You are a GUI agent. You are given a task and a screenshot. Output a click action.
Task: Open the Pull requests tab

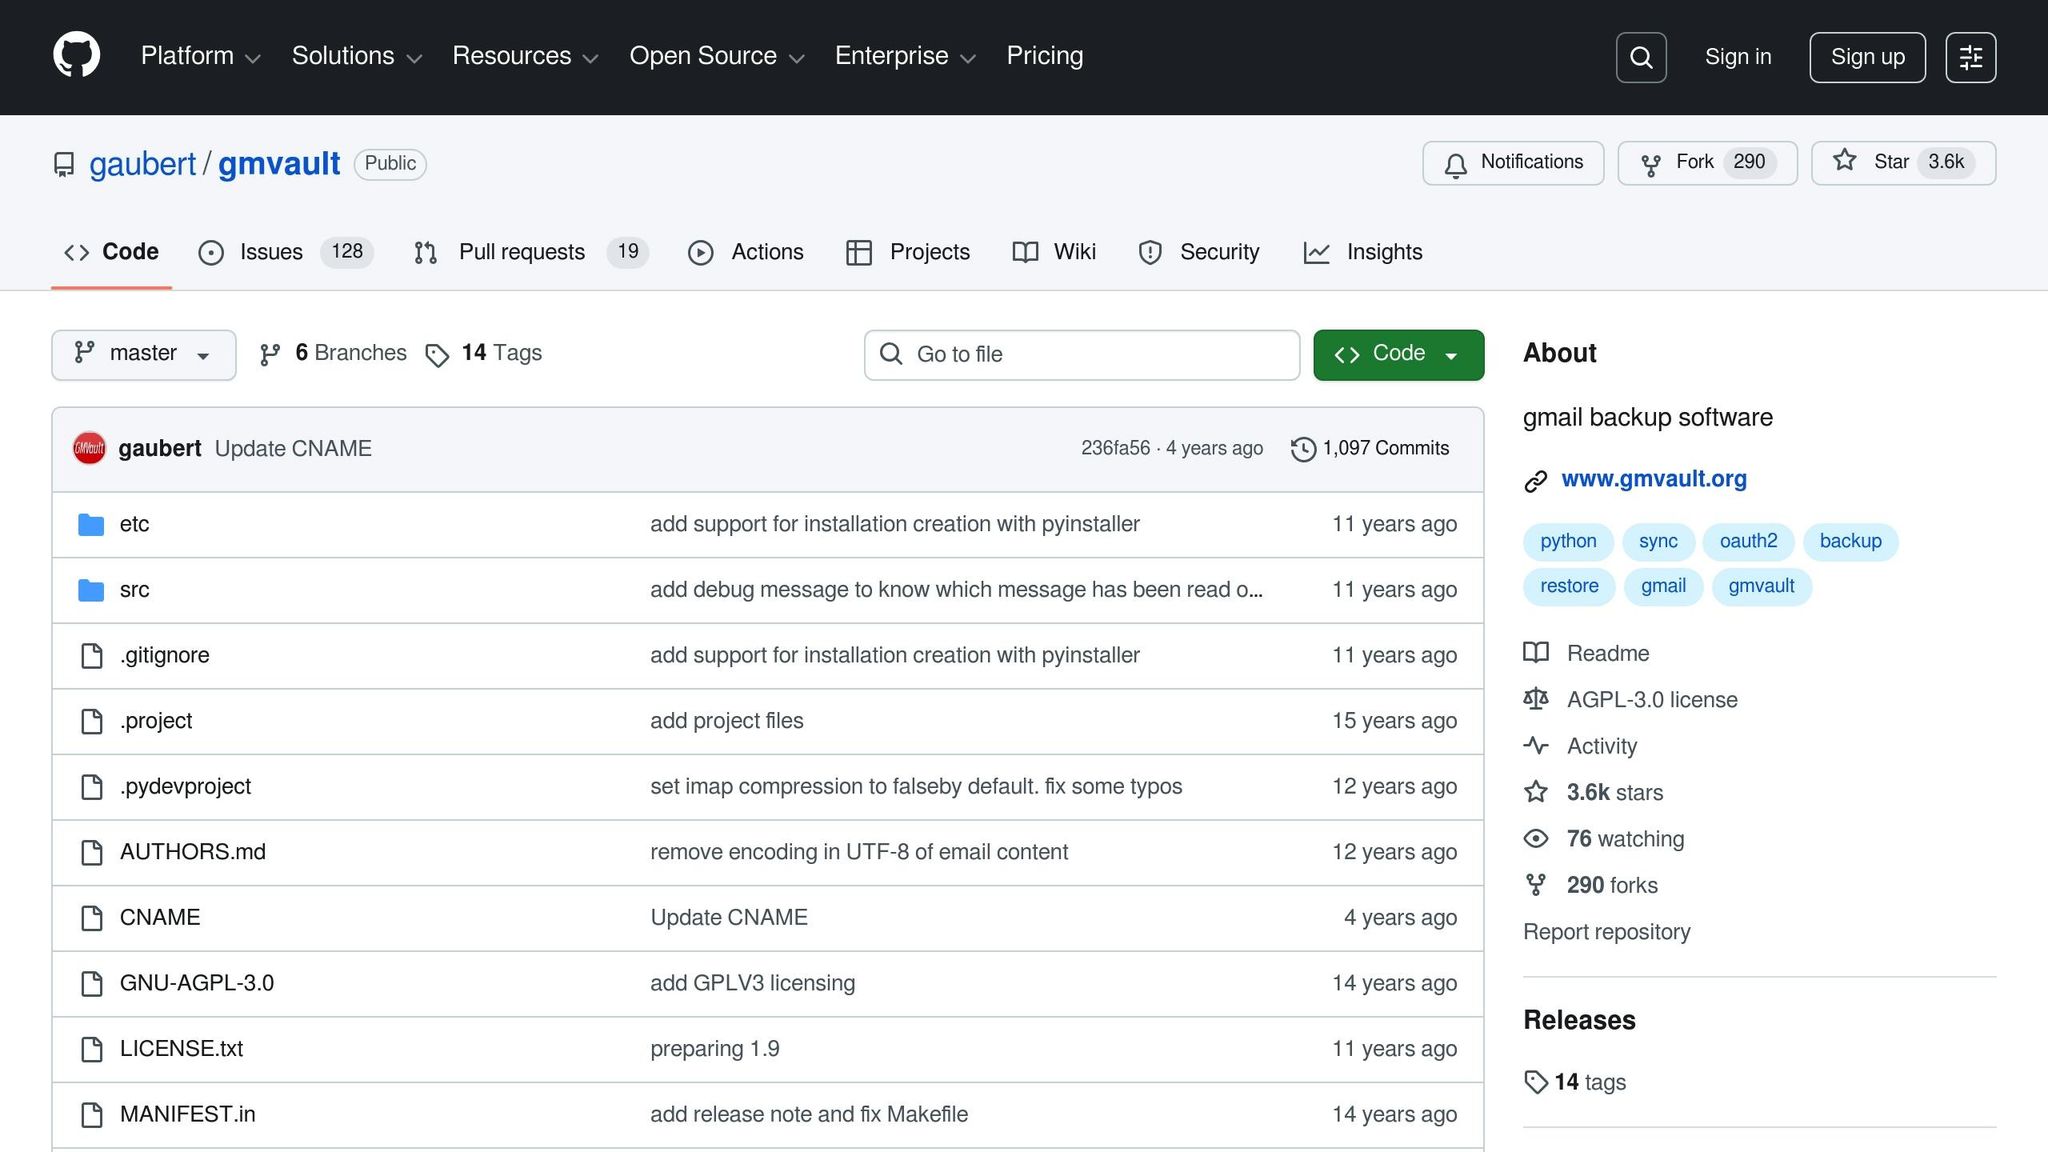click(521, 252)
